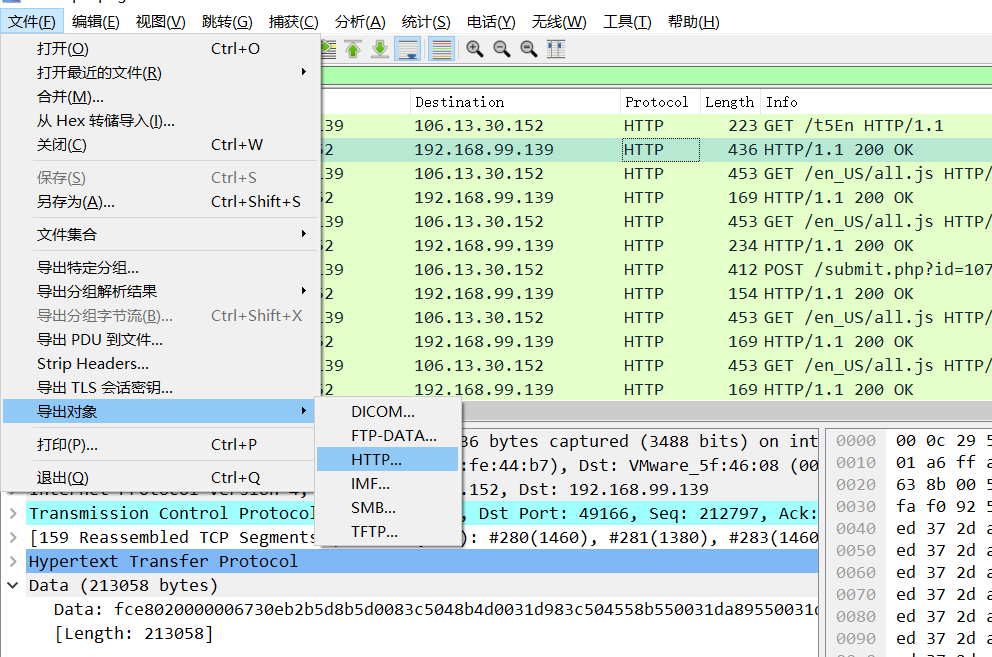Click the resize columns toolbar icon
This screenshot has width=992, height=657.
tap(556, 49)
